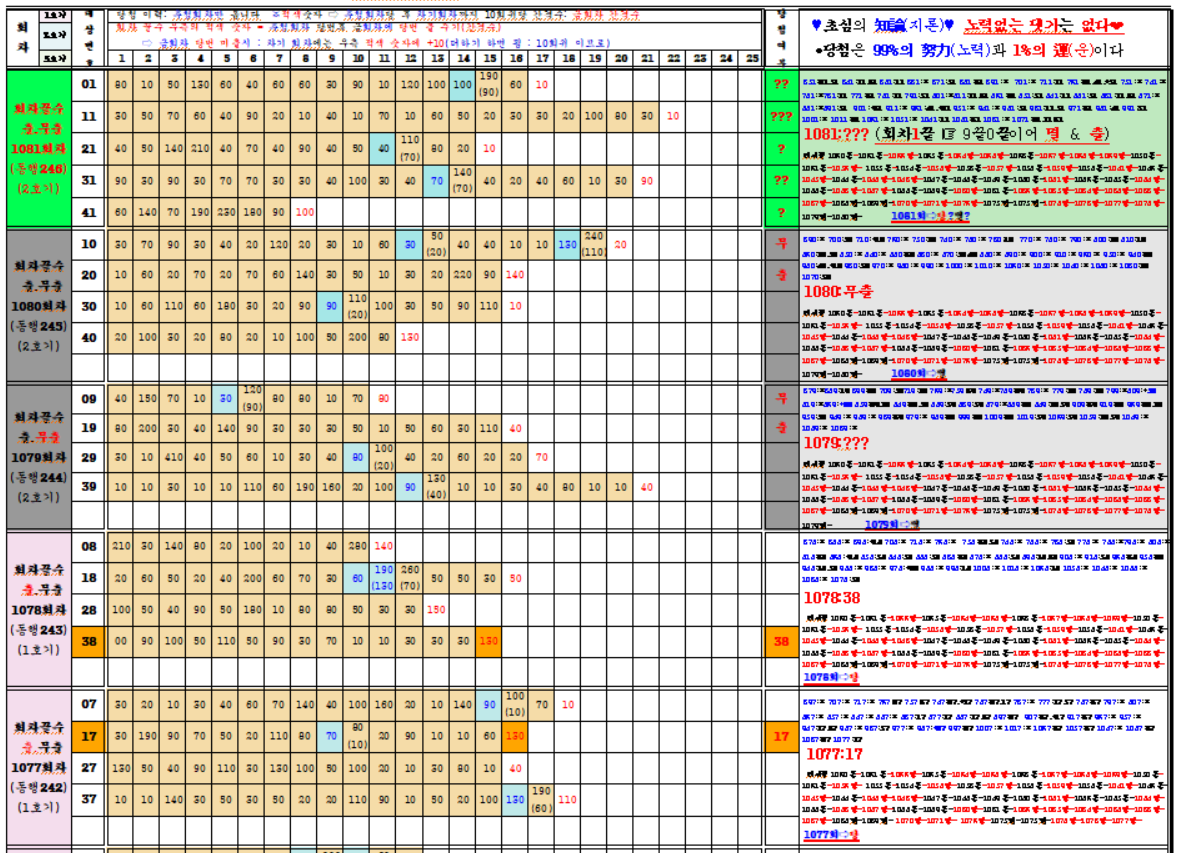Select the red 1080:무출 heading
The width and height of the screenshot is (1178, 854).
[x=838, y=292]
